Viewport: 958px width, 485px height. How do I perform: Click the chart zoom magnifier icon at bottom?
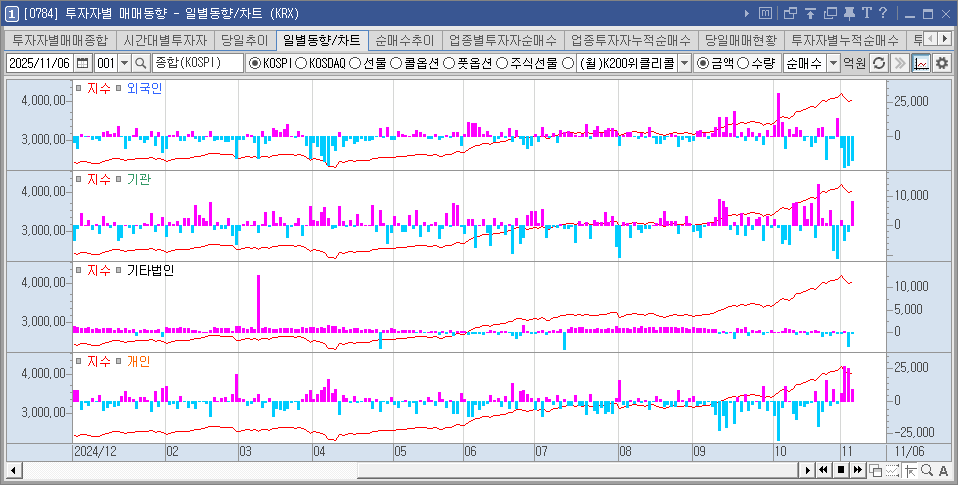coord(927,470)
